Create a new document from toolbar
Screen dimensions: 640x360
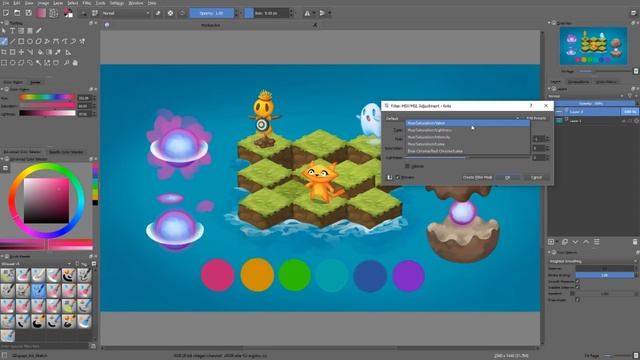[6, 13]
